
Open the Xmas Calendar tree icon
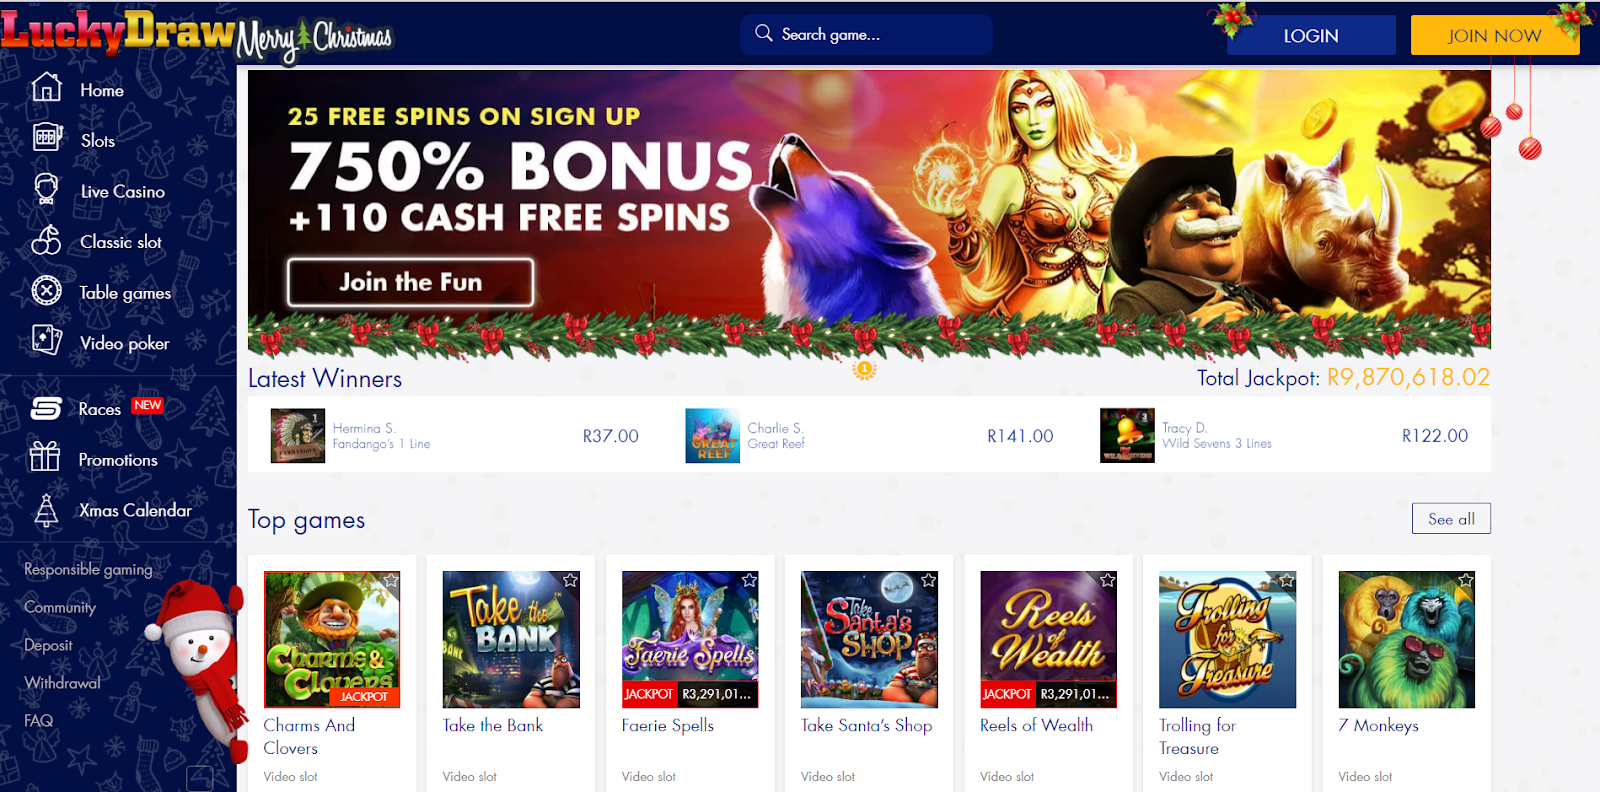pyautogui.click(x=46, y=510)
